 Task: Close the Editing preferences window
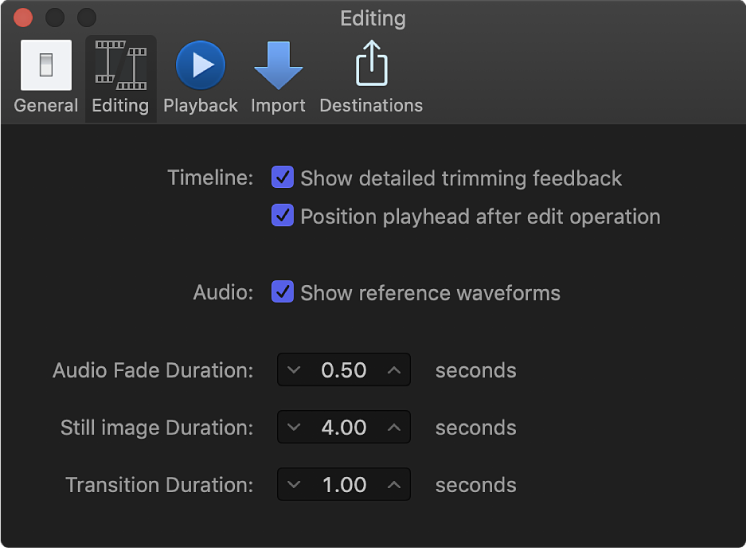(x=23, y=18)
